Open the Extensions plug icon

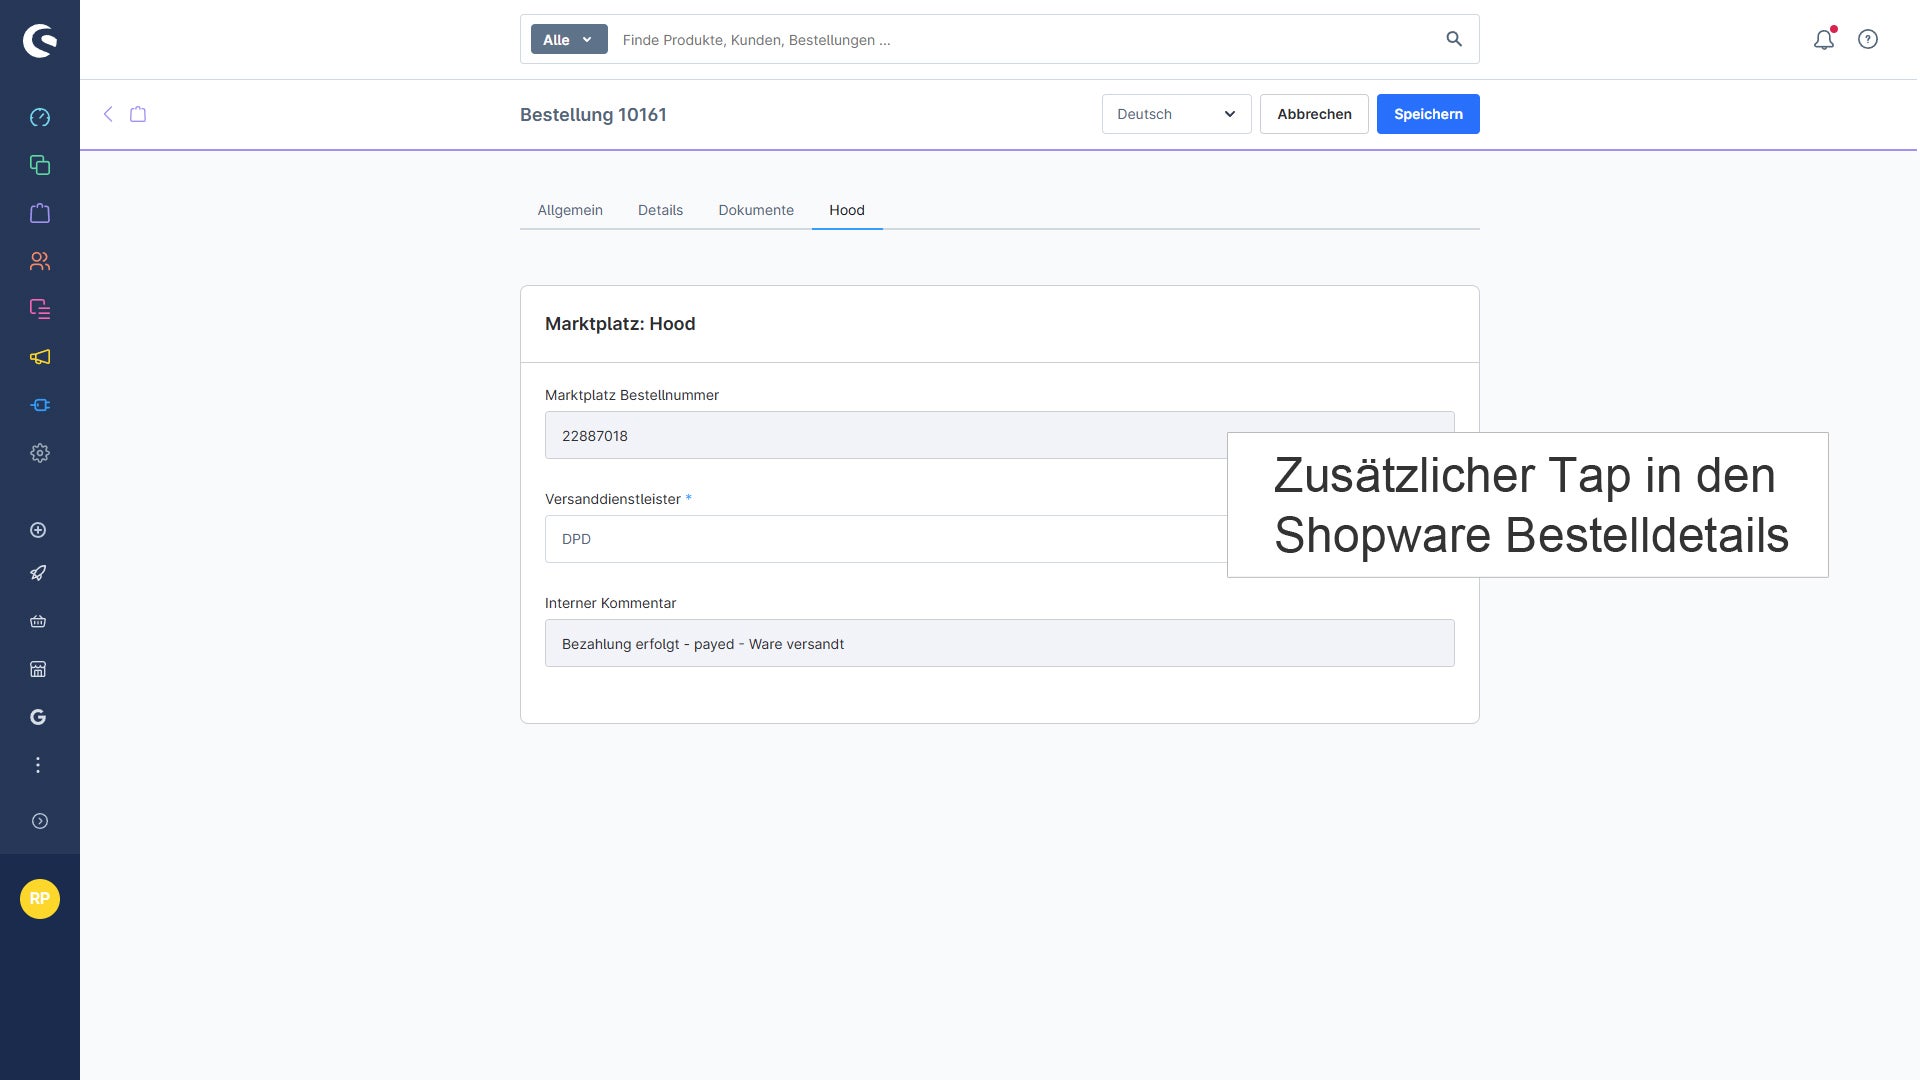click(40, 405)
